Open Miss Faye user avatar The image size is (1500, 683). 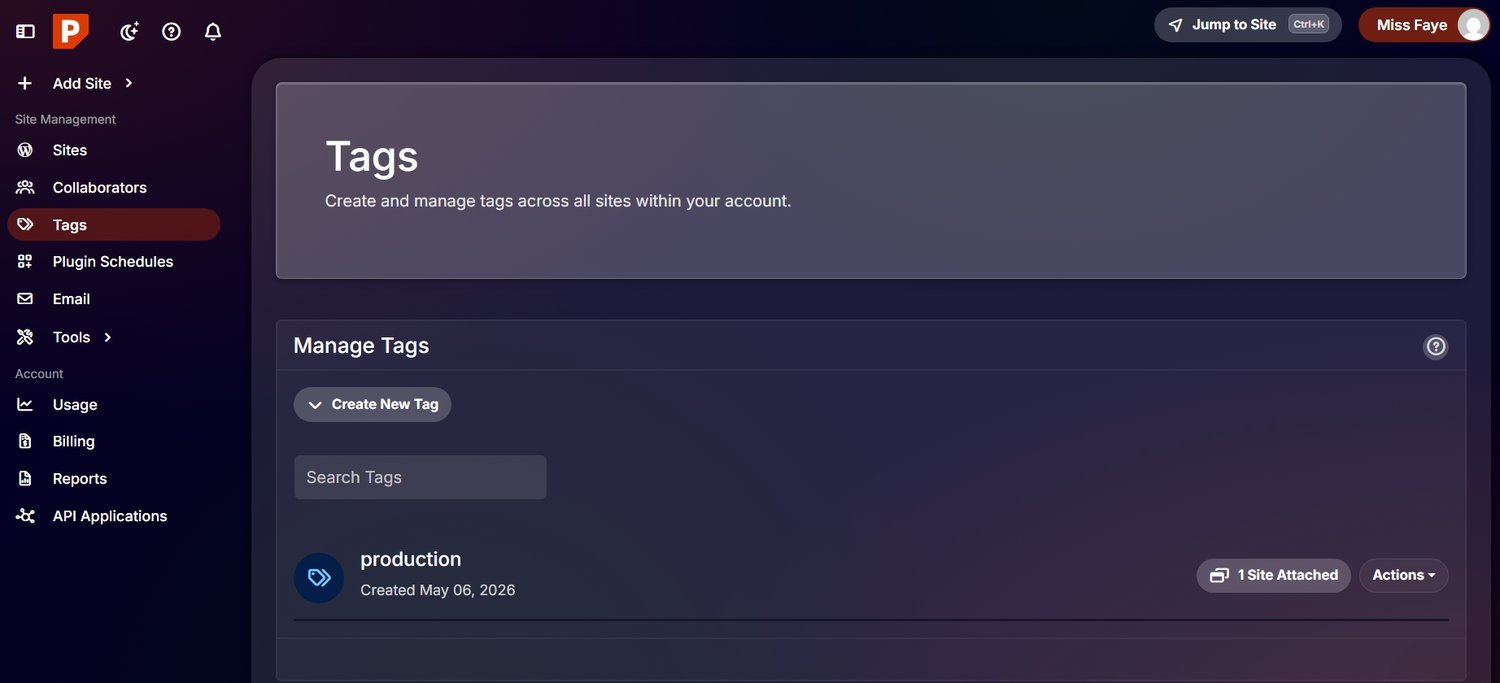[1472, 25]
